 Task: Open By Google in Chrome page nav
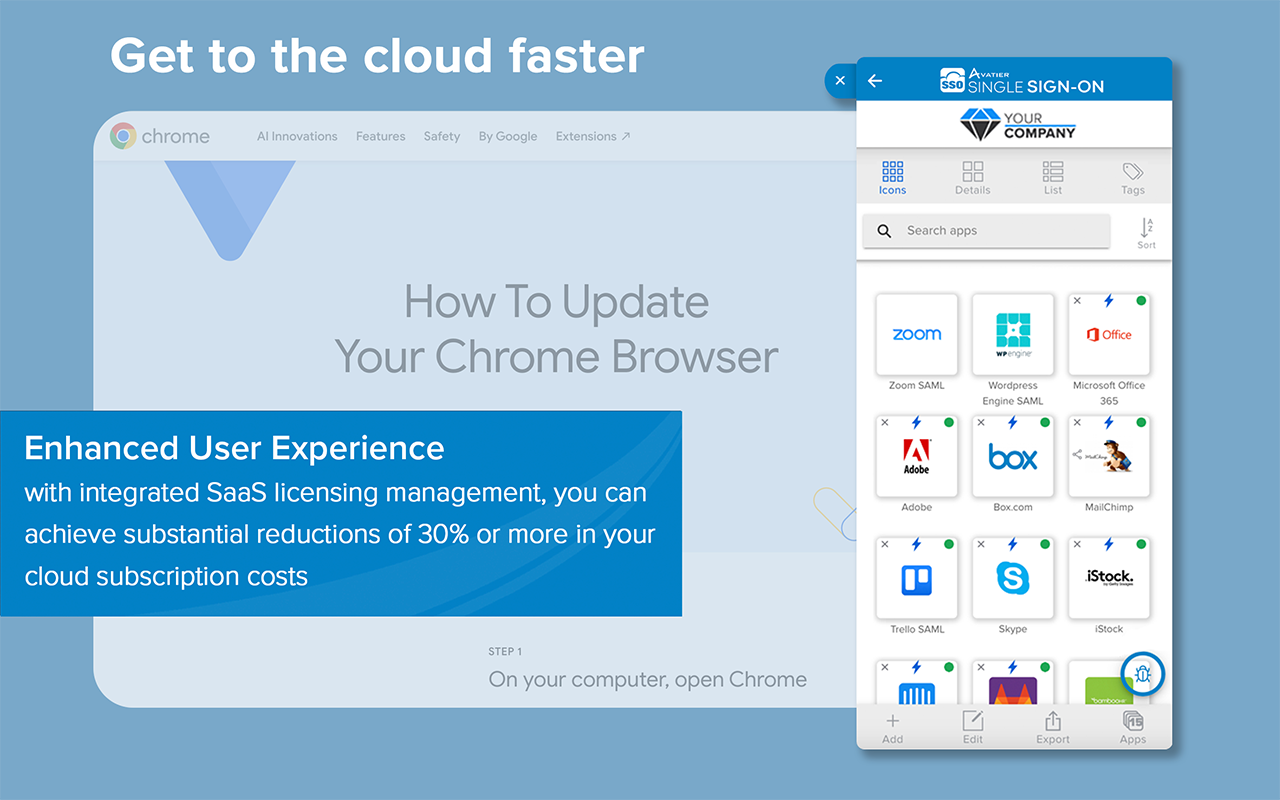tap(508, 136)
